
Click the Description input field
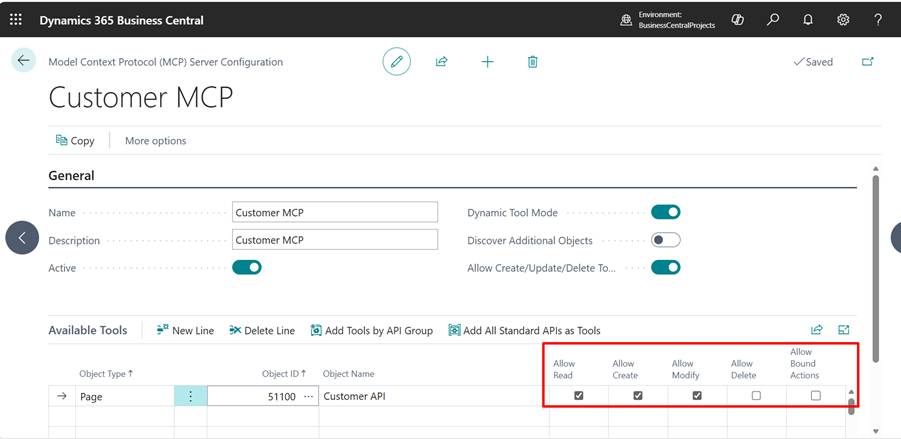pos(335,240)
